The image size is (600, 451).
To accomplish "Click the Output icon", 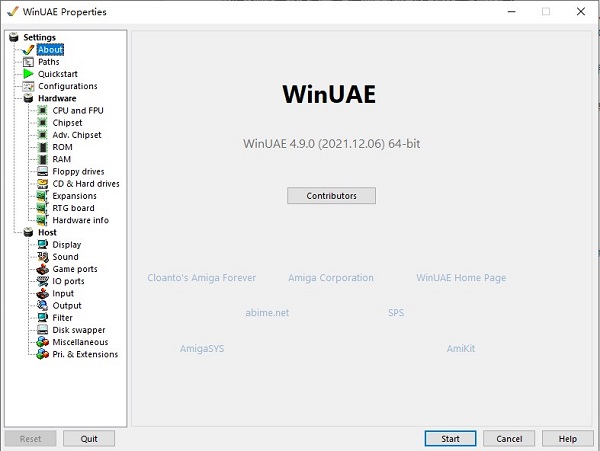I will (42, 305).
